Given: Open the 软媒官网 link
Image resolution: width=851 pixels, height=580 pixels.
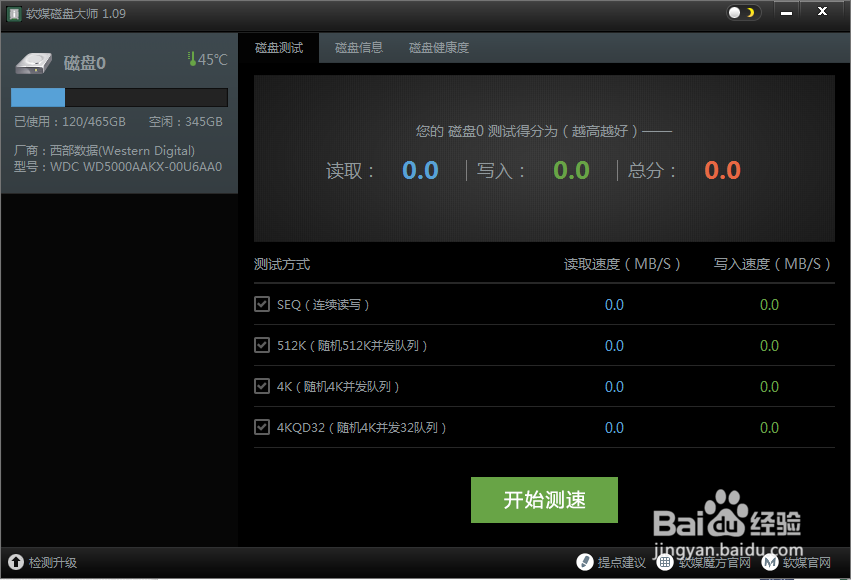Looking at the screenshot, I should coord(807,563).
